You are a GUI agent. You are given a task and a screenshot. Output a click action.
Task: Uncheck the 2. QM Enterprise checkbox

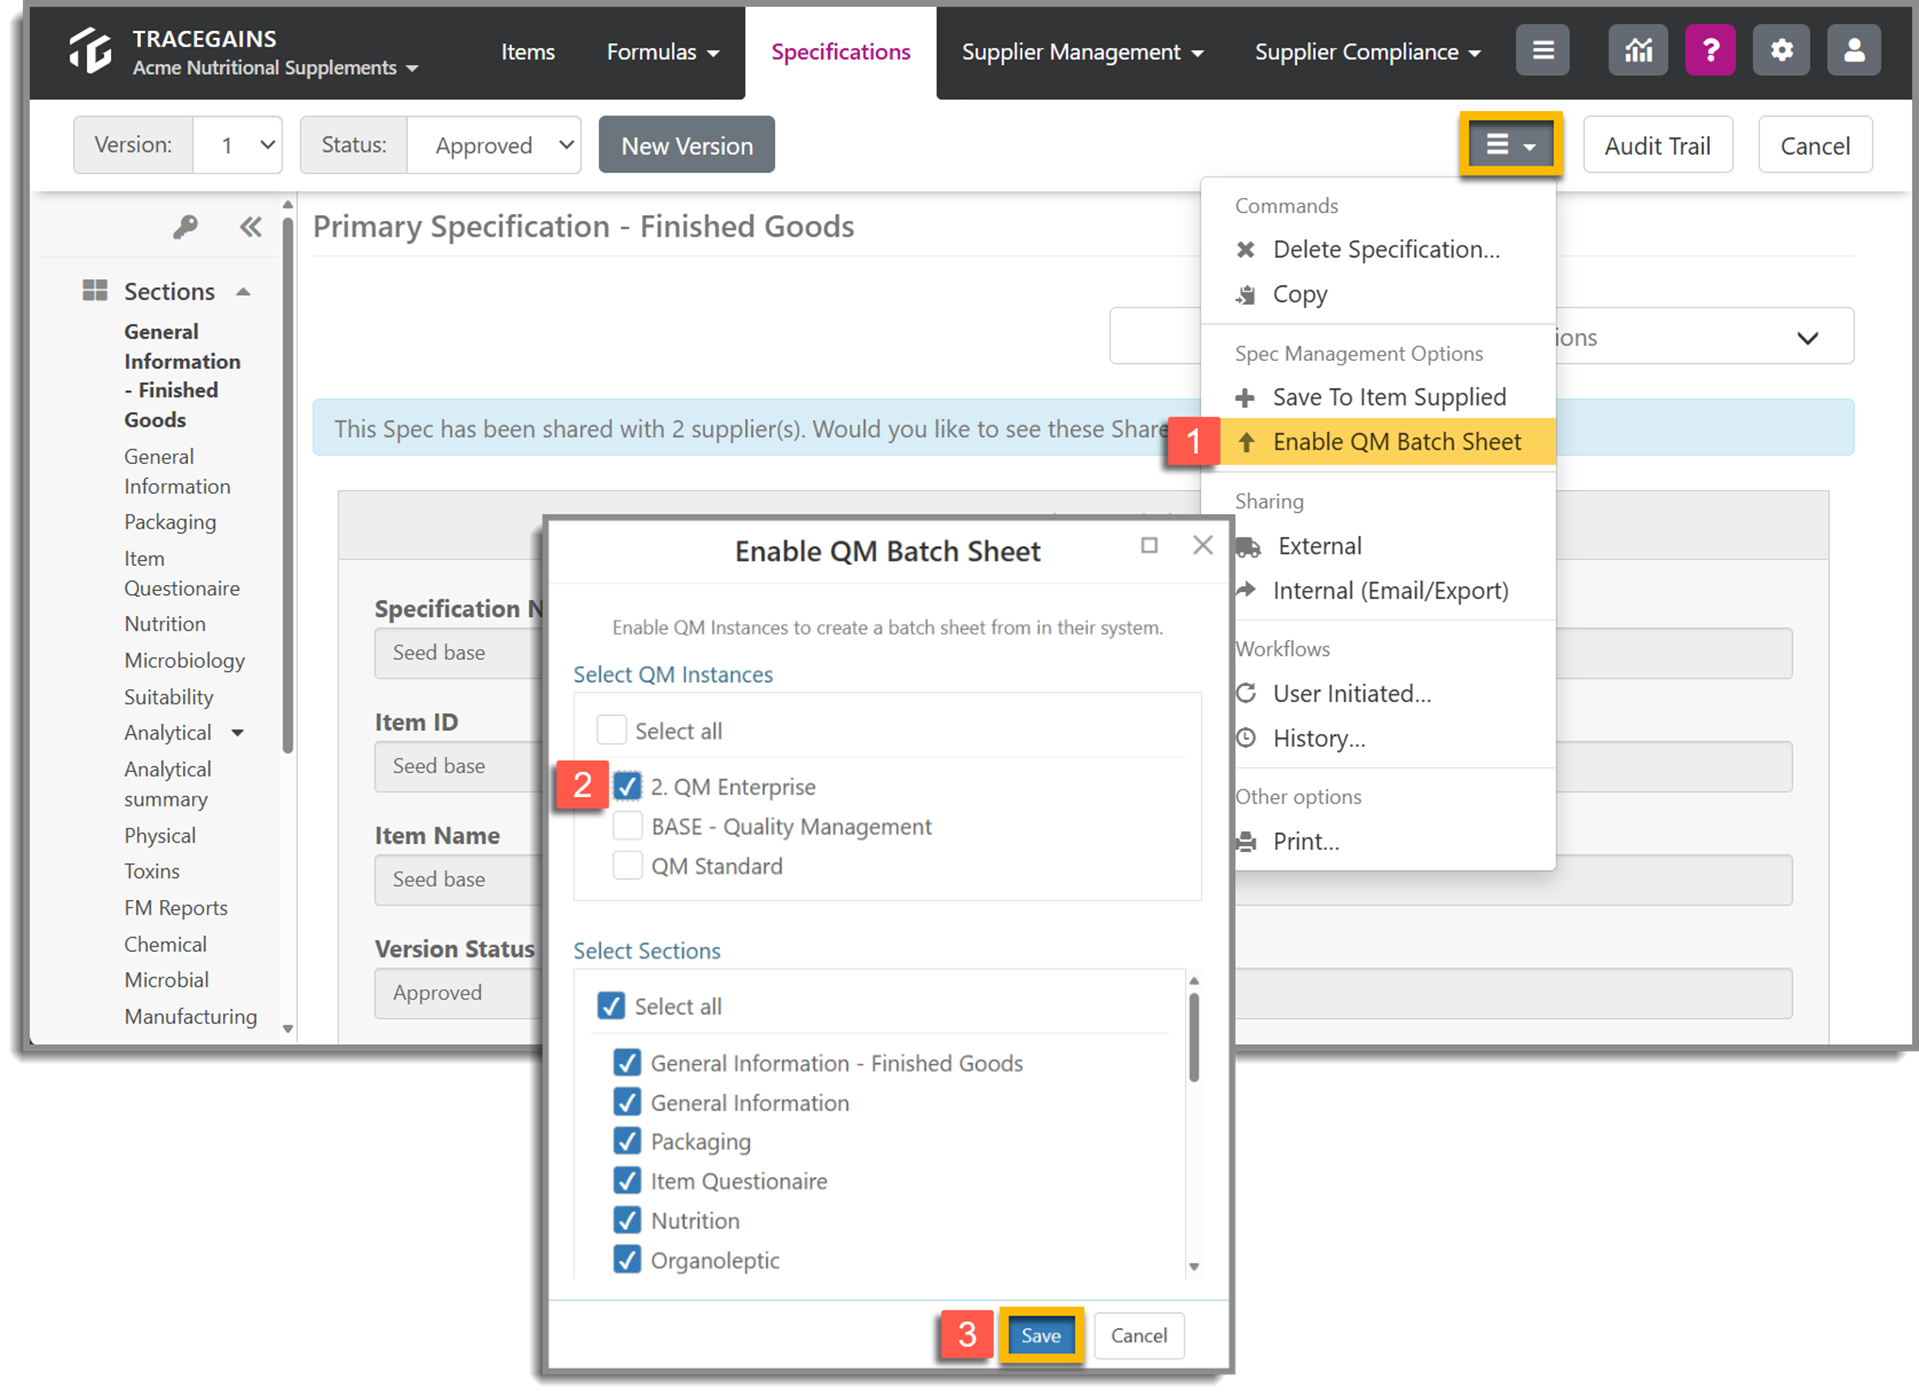click(x=627, y=787)
